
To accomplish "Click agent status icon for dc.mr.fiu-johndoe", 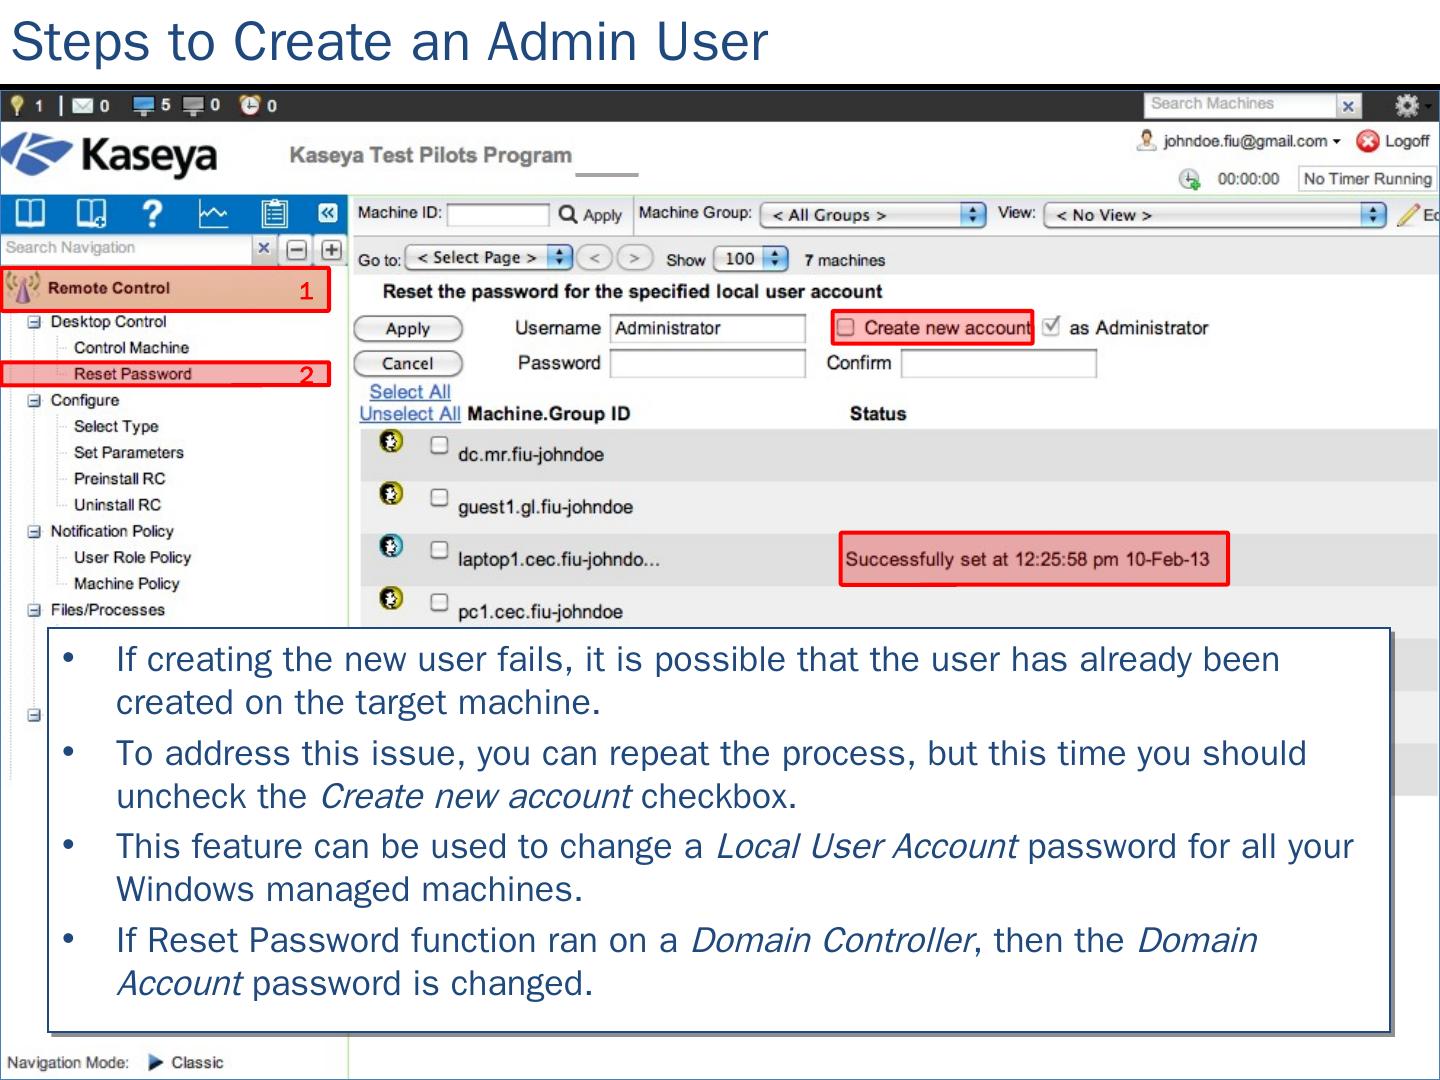I will (391, 441).
